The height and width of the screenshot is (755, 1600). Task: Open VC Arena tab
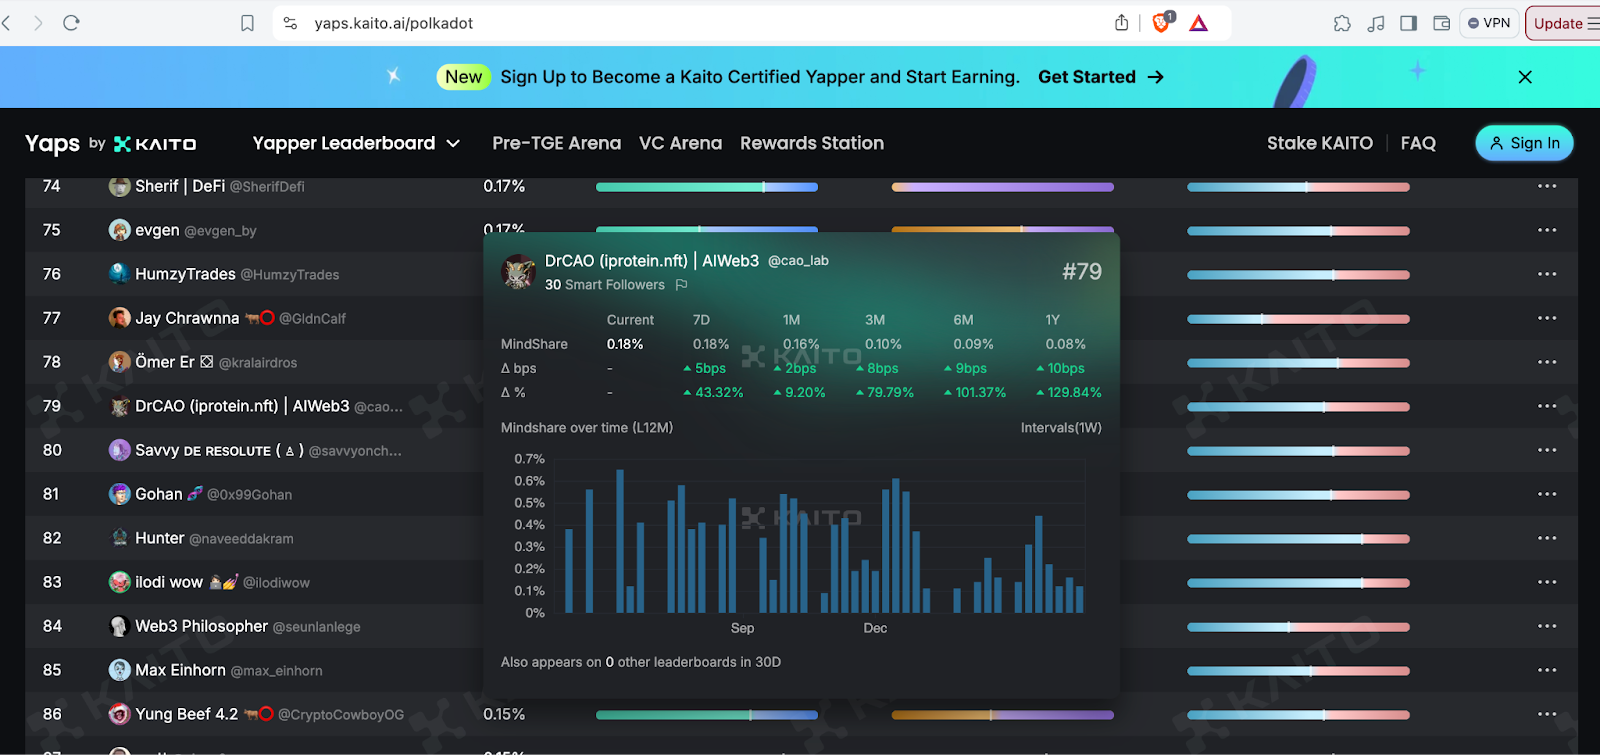680,143
